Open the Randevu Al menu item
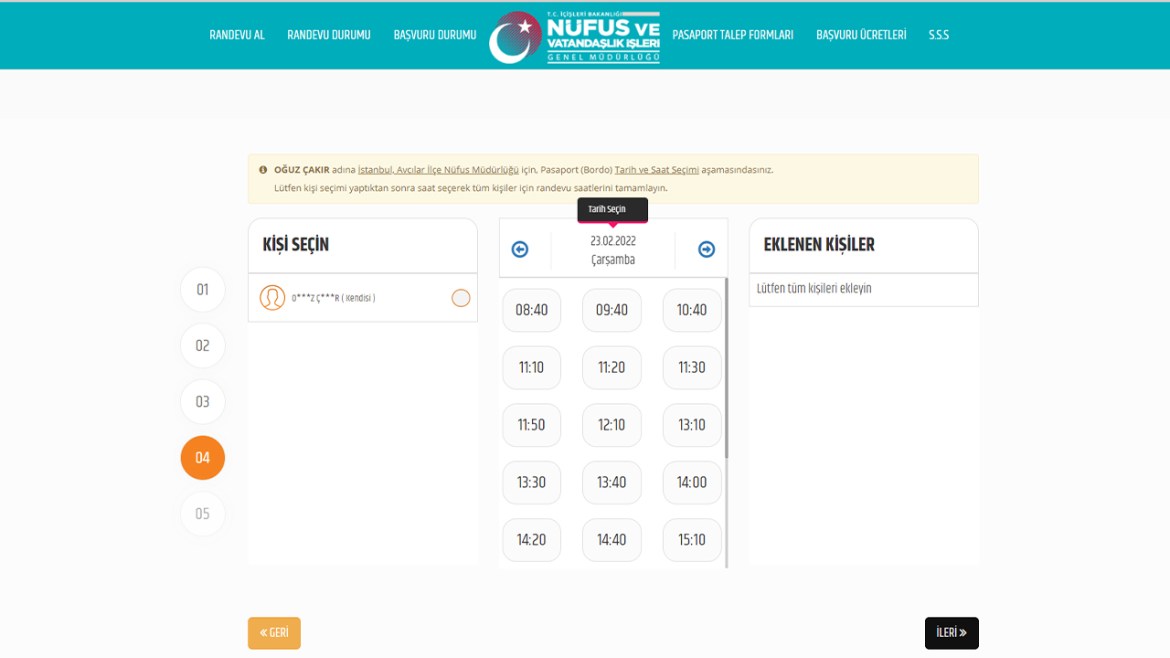Viewport: 1170px width, 658px height. (237, 35)
